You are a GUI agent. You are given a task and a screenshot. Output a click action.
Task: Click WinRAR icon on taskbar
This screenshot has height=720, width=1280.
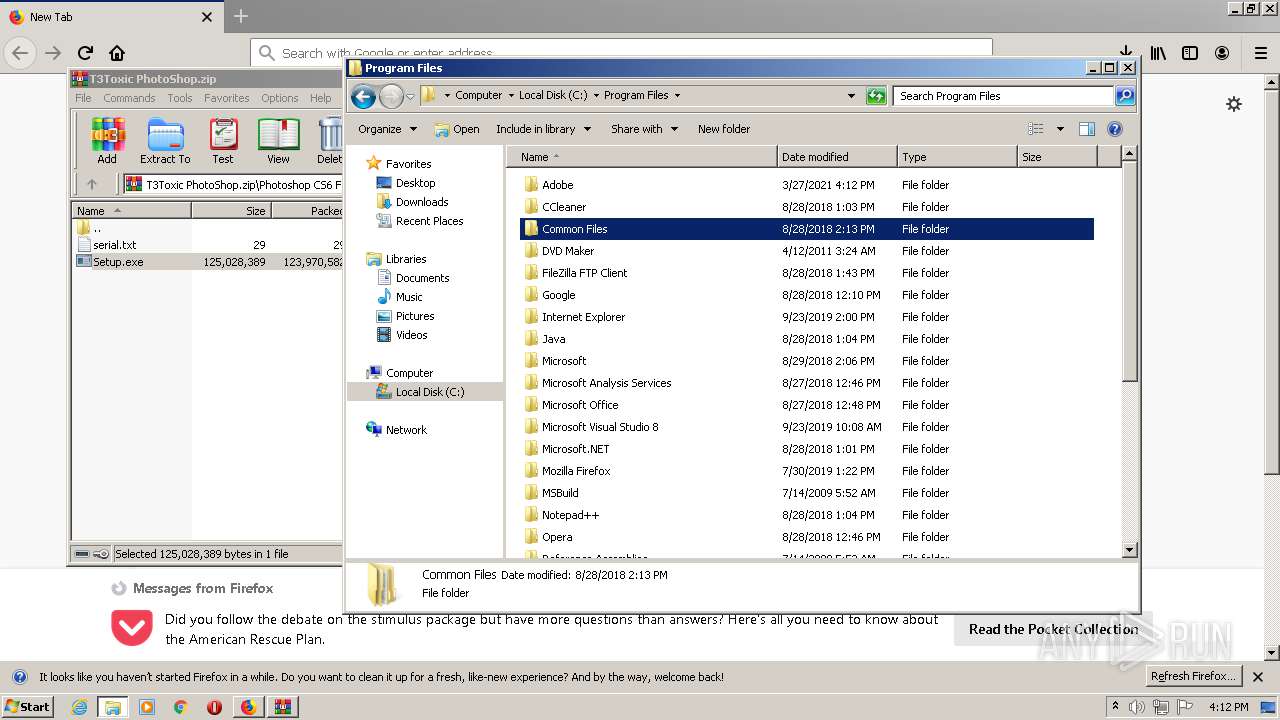[282, 707]
